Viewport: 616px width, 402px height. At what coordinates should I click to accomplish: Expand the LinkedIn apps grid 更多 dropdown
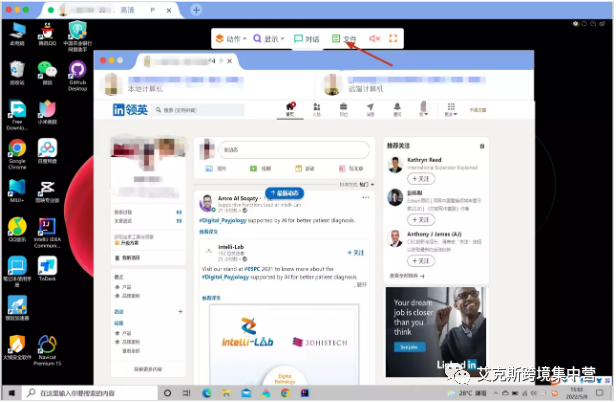451,110
